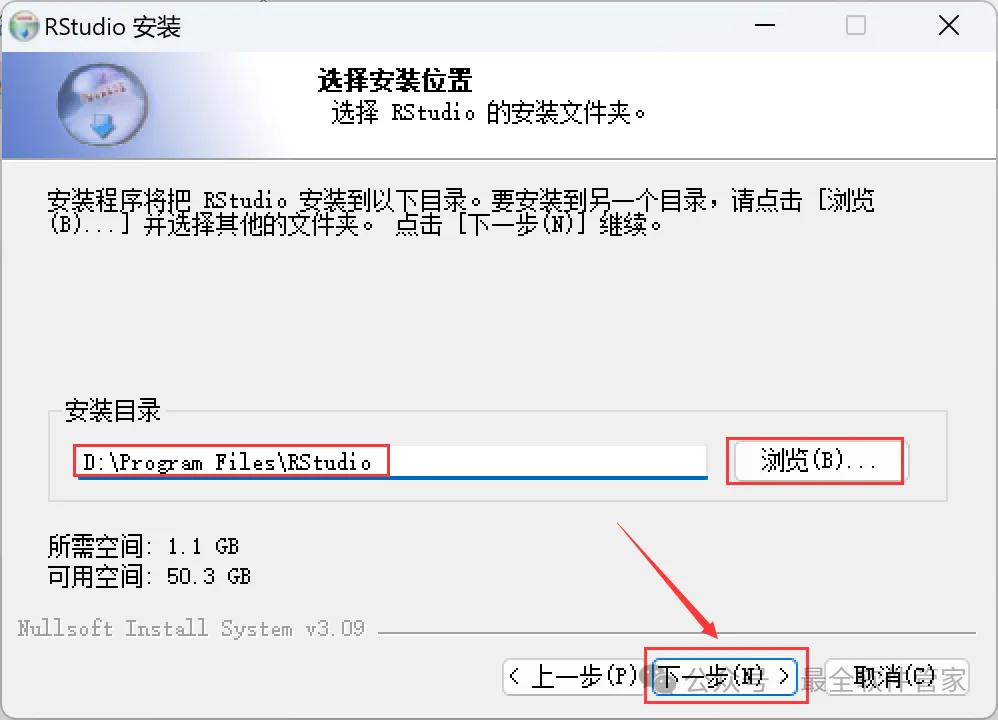Click the 选择 RStudio 的安装文件夹 subtitle
This screenshot has width=998, height=720.
[x=488, y=113]
